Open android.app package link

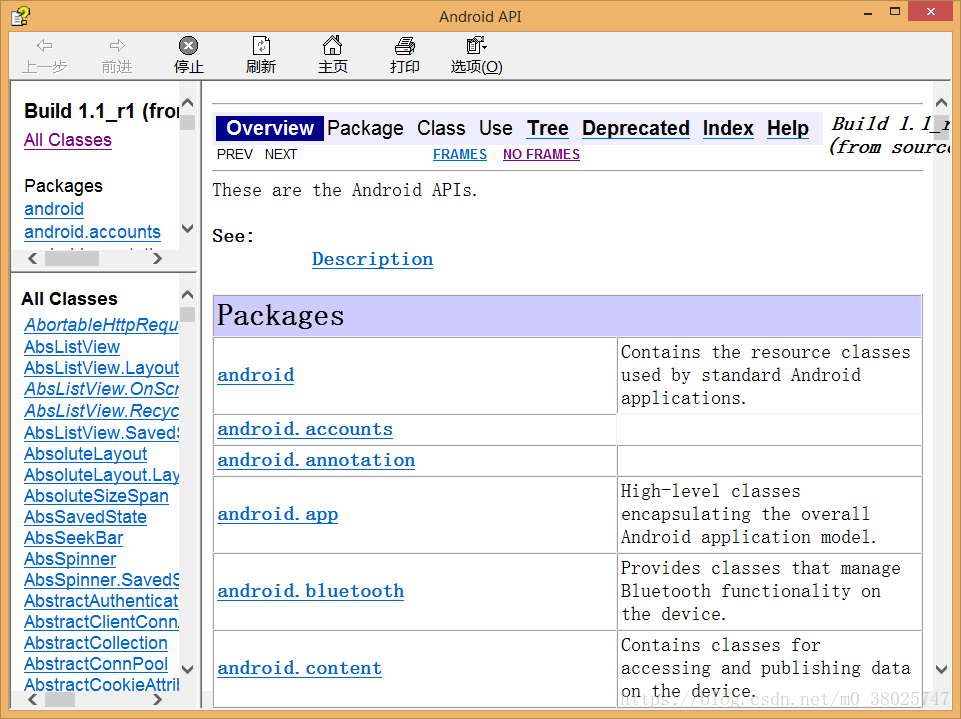(x=277, y=514)
